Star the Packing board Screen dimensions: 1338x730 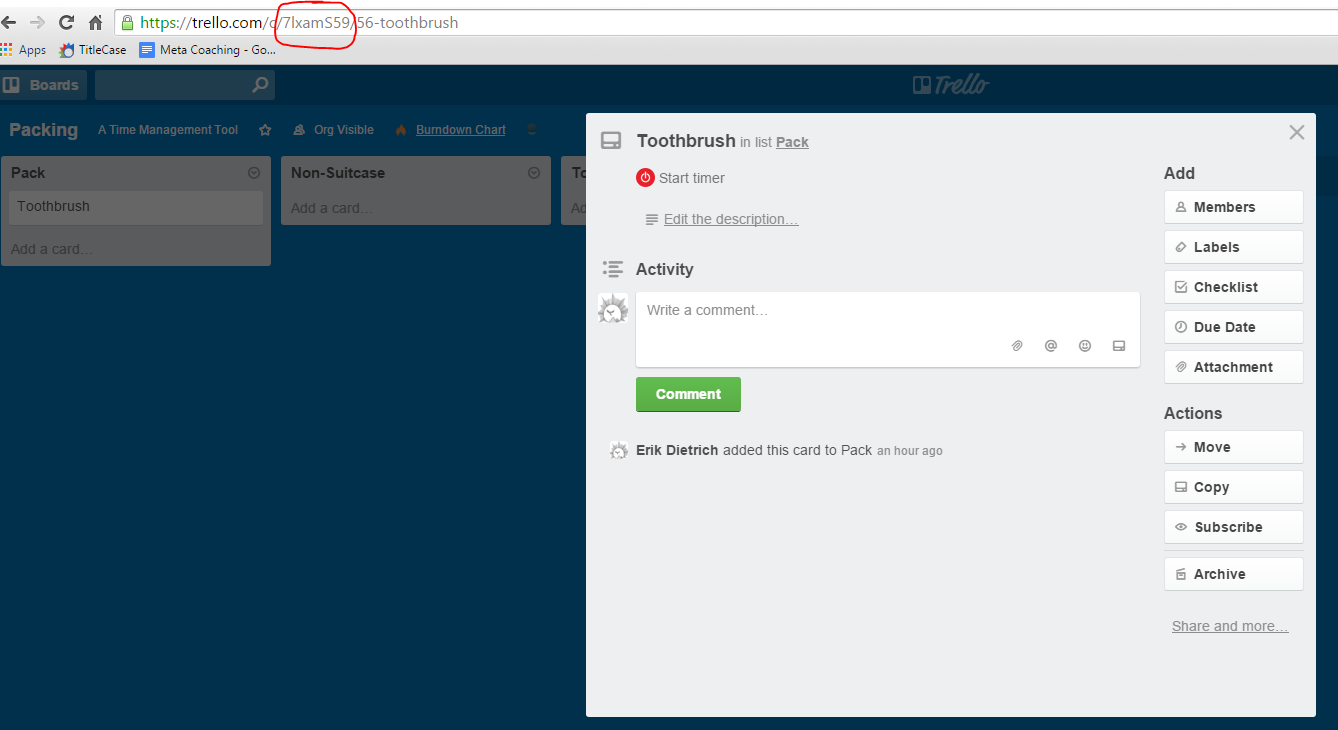265,130
